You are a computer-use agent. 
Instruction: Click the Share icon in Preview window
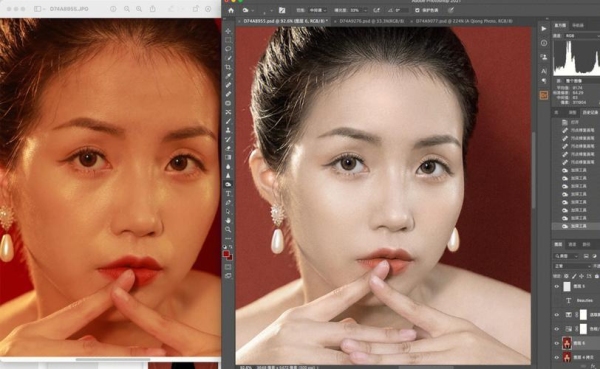pos(152,9)
